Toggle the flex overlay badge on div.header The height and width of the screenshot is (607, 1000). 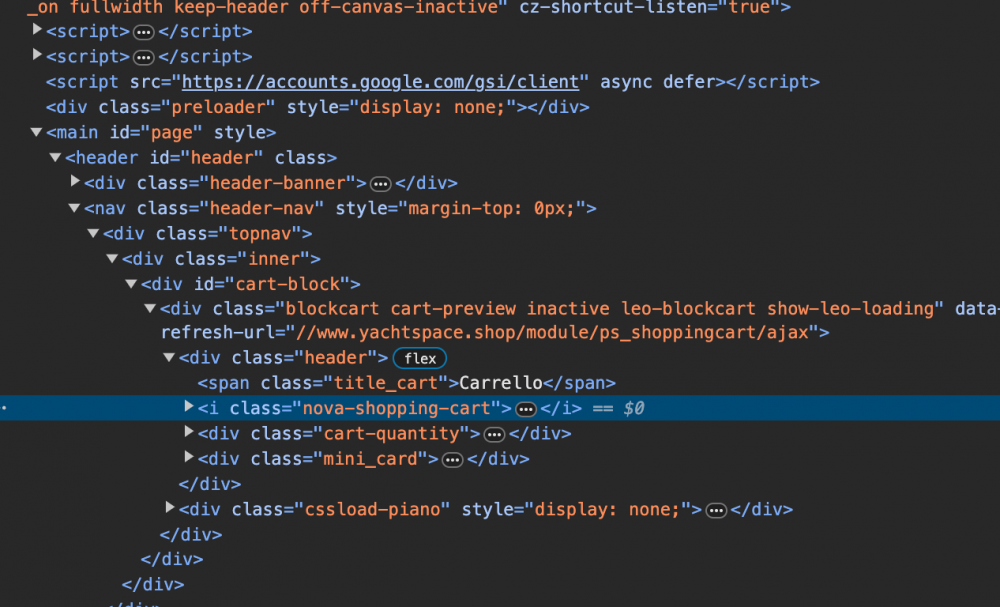(x=419, y=357)
